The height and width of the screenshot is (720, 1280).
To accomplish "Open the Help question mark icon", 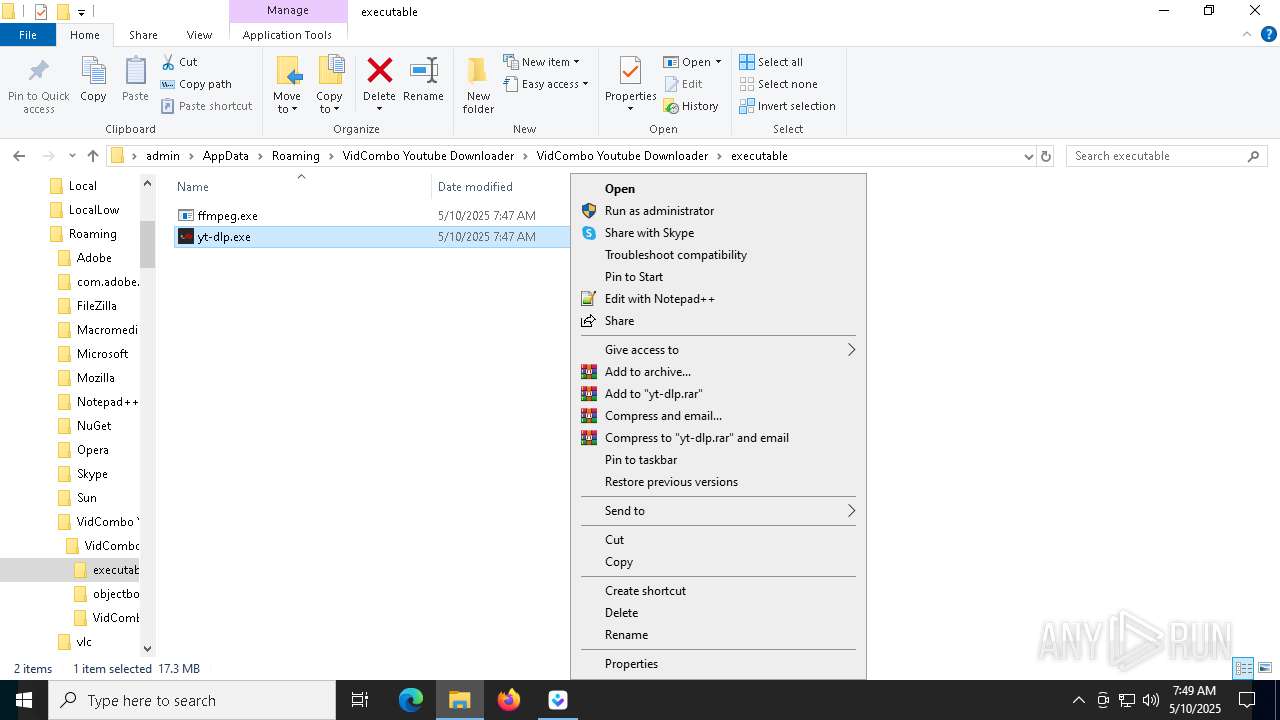I will tap(1268, 34).
